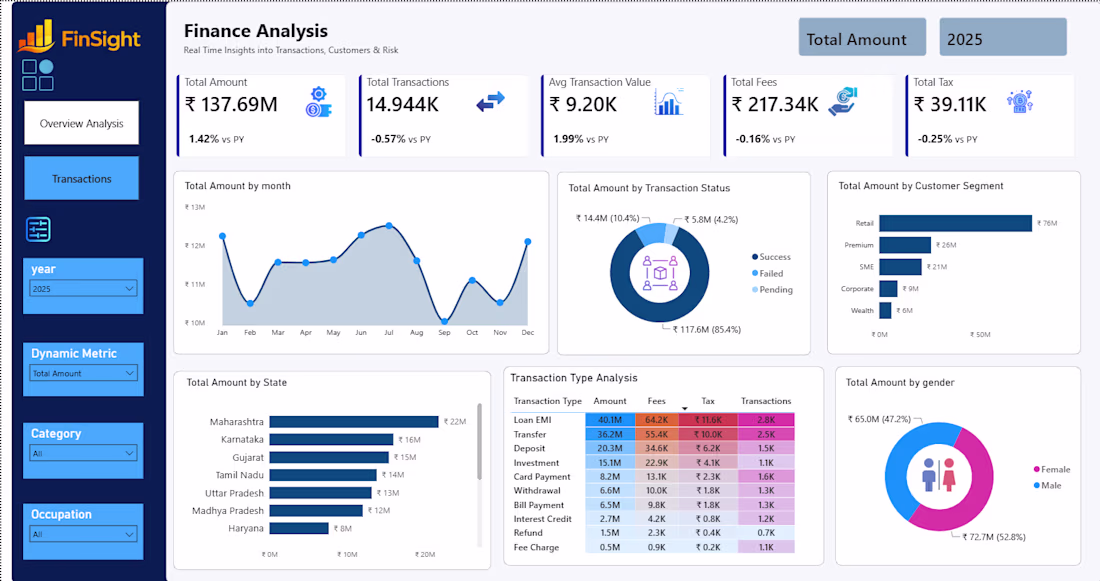Image resolution: width=1100 pixels, height=581 pixels.
Task: Sort by Transactions column header
Action: 766,401
